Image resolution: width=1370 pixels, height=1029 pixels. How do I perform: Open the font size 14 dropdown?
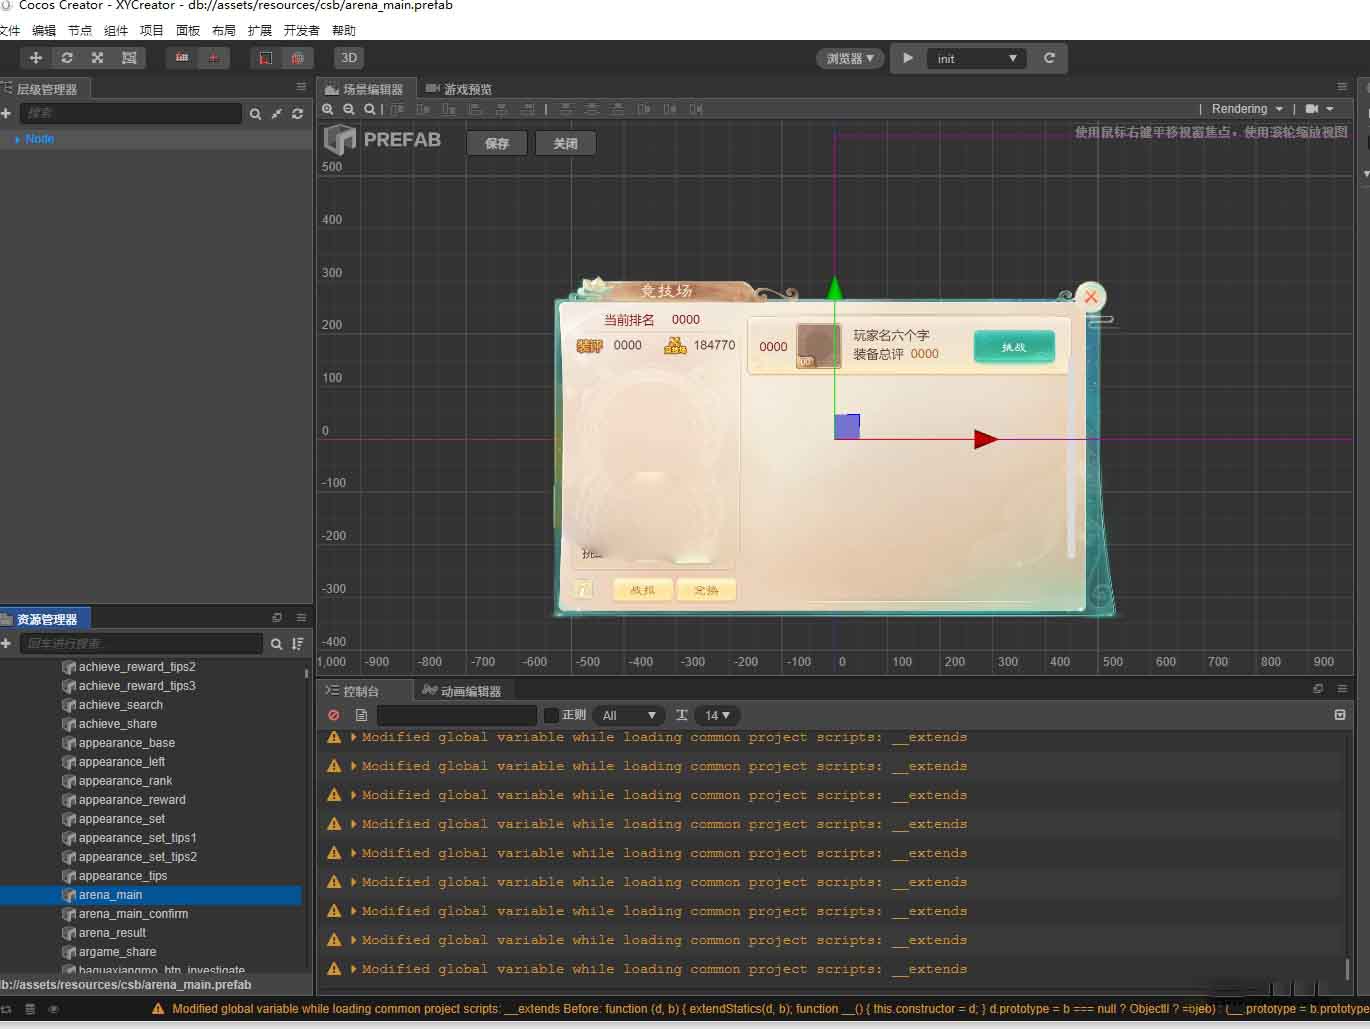tap(717, 715)
